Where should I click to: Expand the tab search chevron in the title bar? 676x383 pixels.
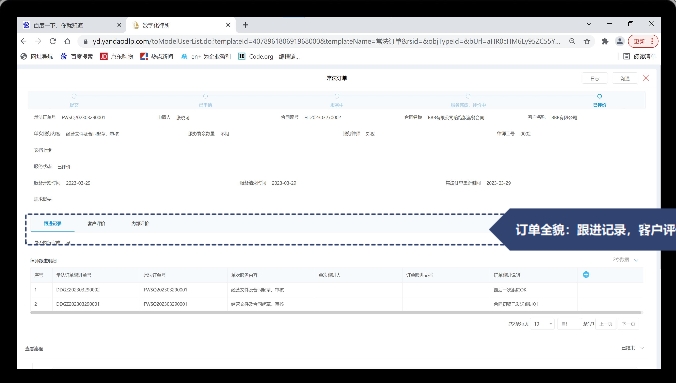(x=589, y=24)
